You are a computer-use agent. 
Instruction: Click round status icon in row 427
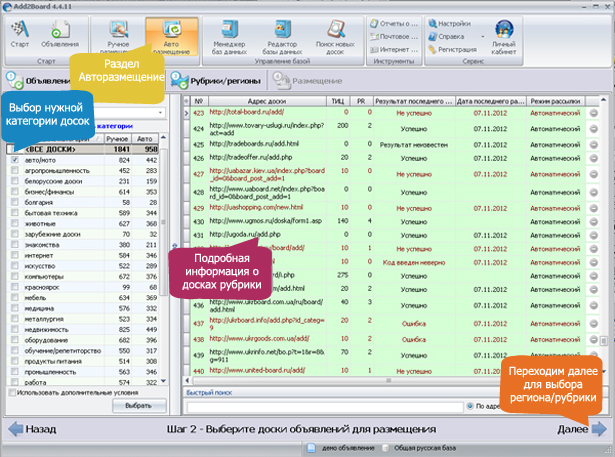[593, 174]
